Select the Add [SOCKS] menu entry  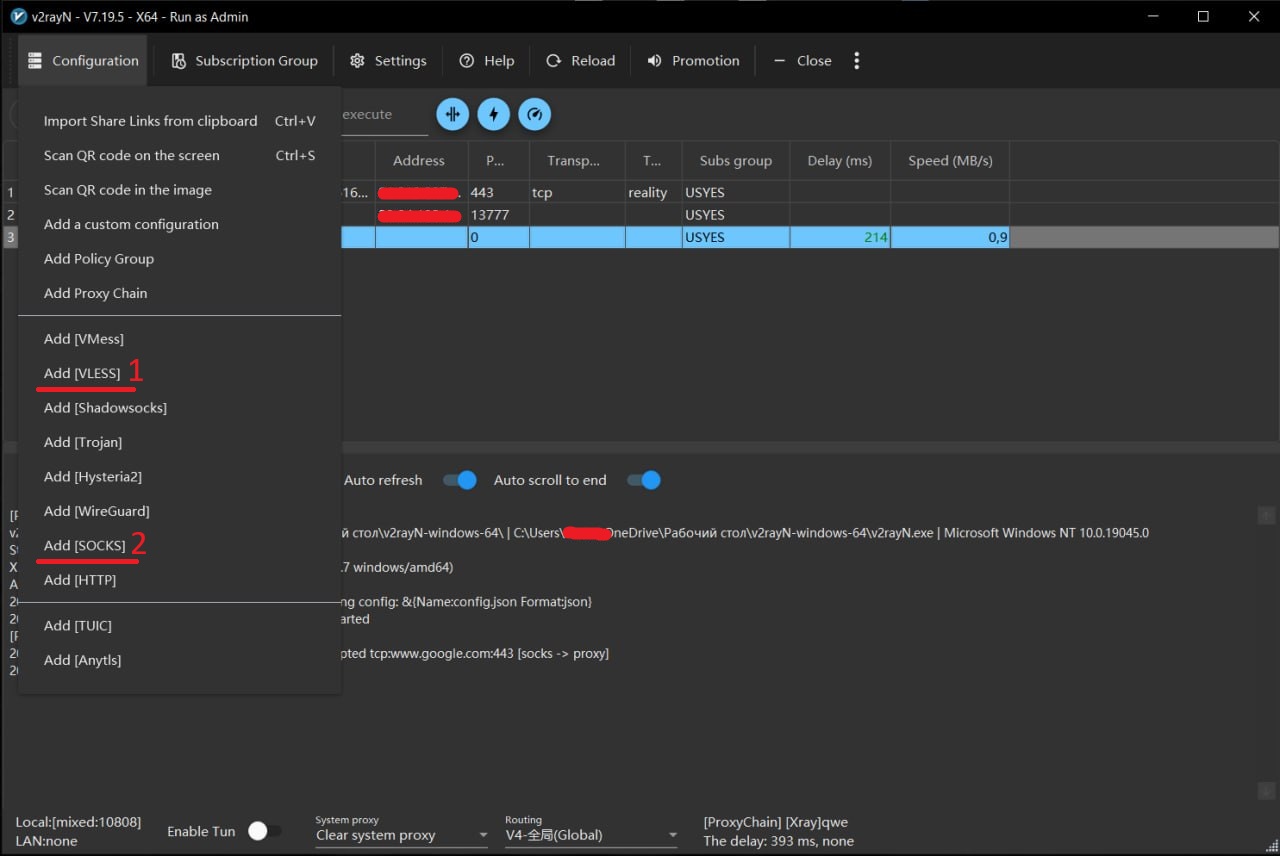[85, 545]
